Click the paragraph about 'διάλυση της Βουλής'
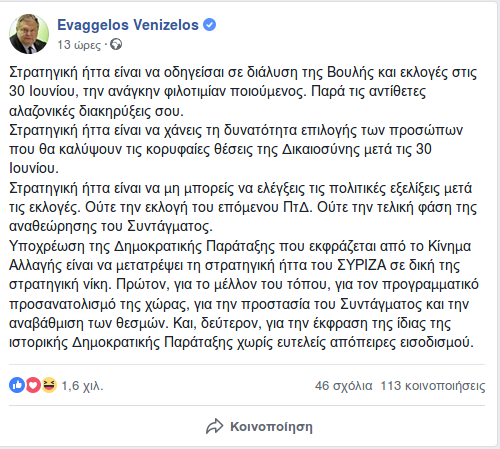This screenshot has width=500, height=449. point(243,91)
